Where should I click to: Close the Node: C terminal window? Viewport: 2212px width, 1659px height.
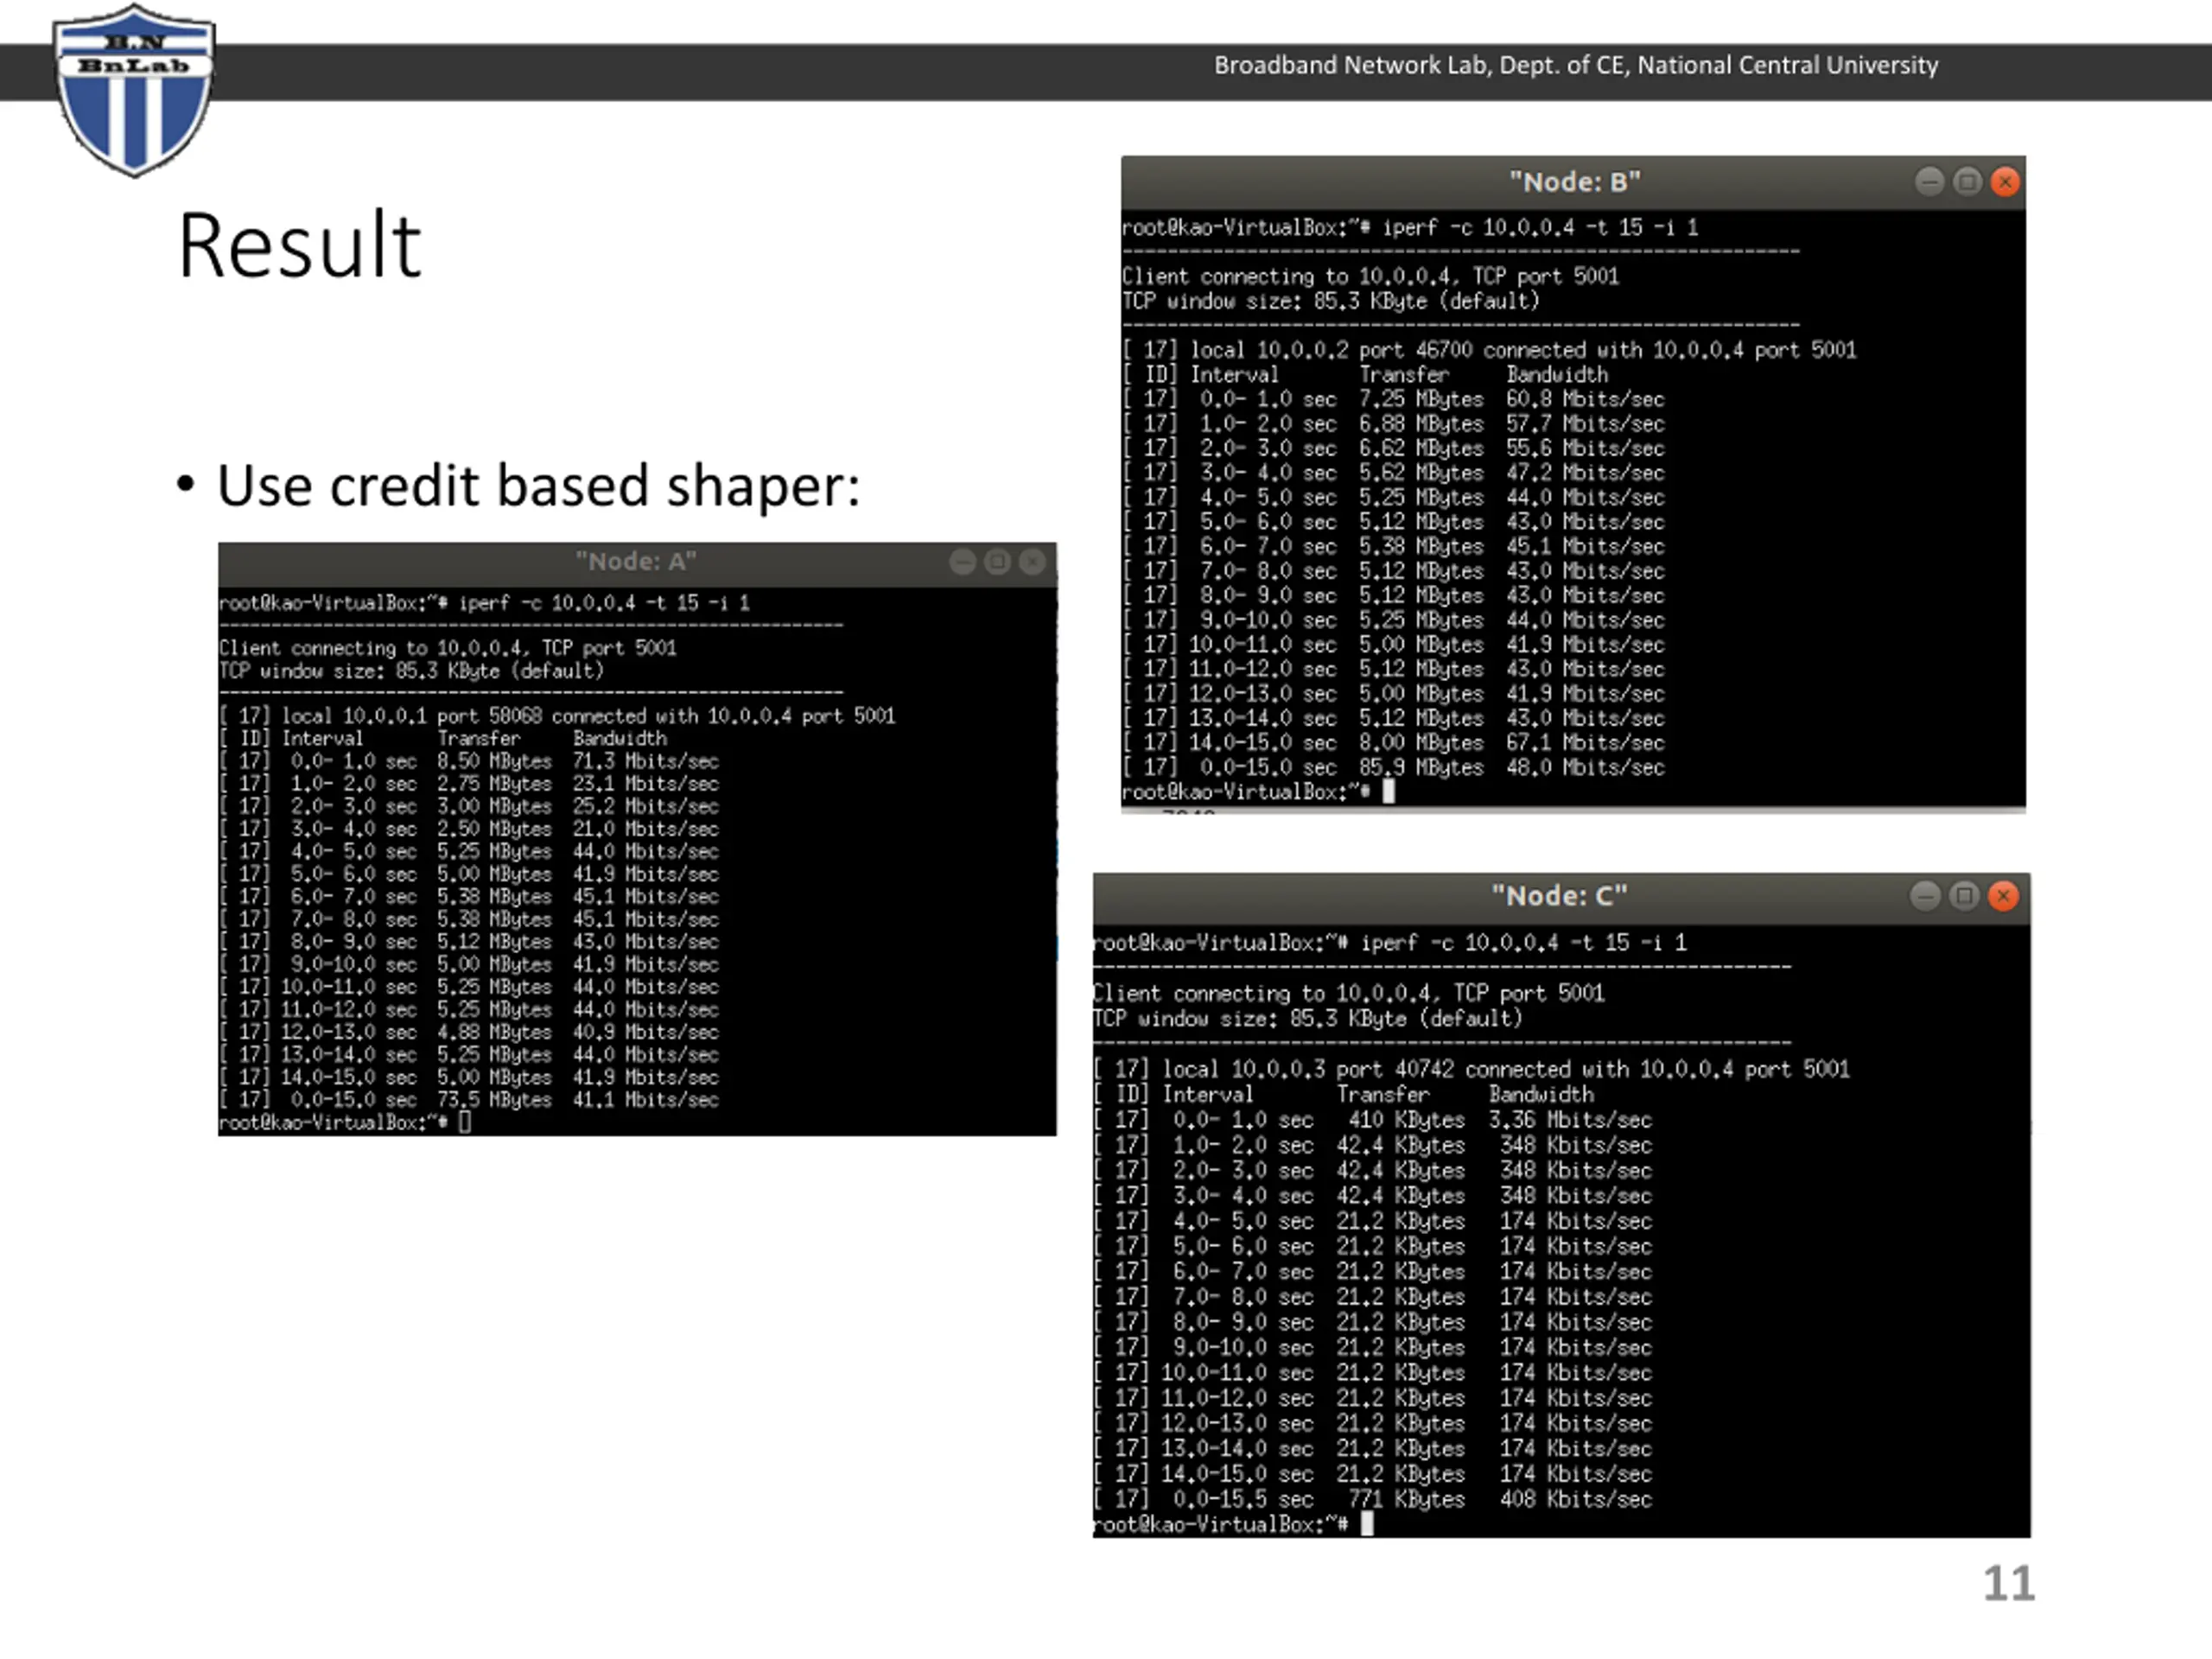coord(2003,896)
